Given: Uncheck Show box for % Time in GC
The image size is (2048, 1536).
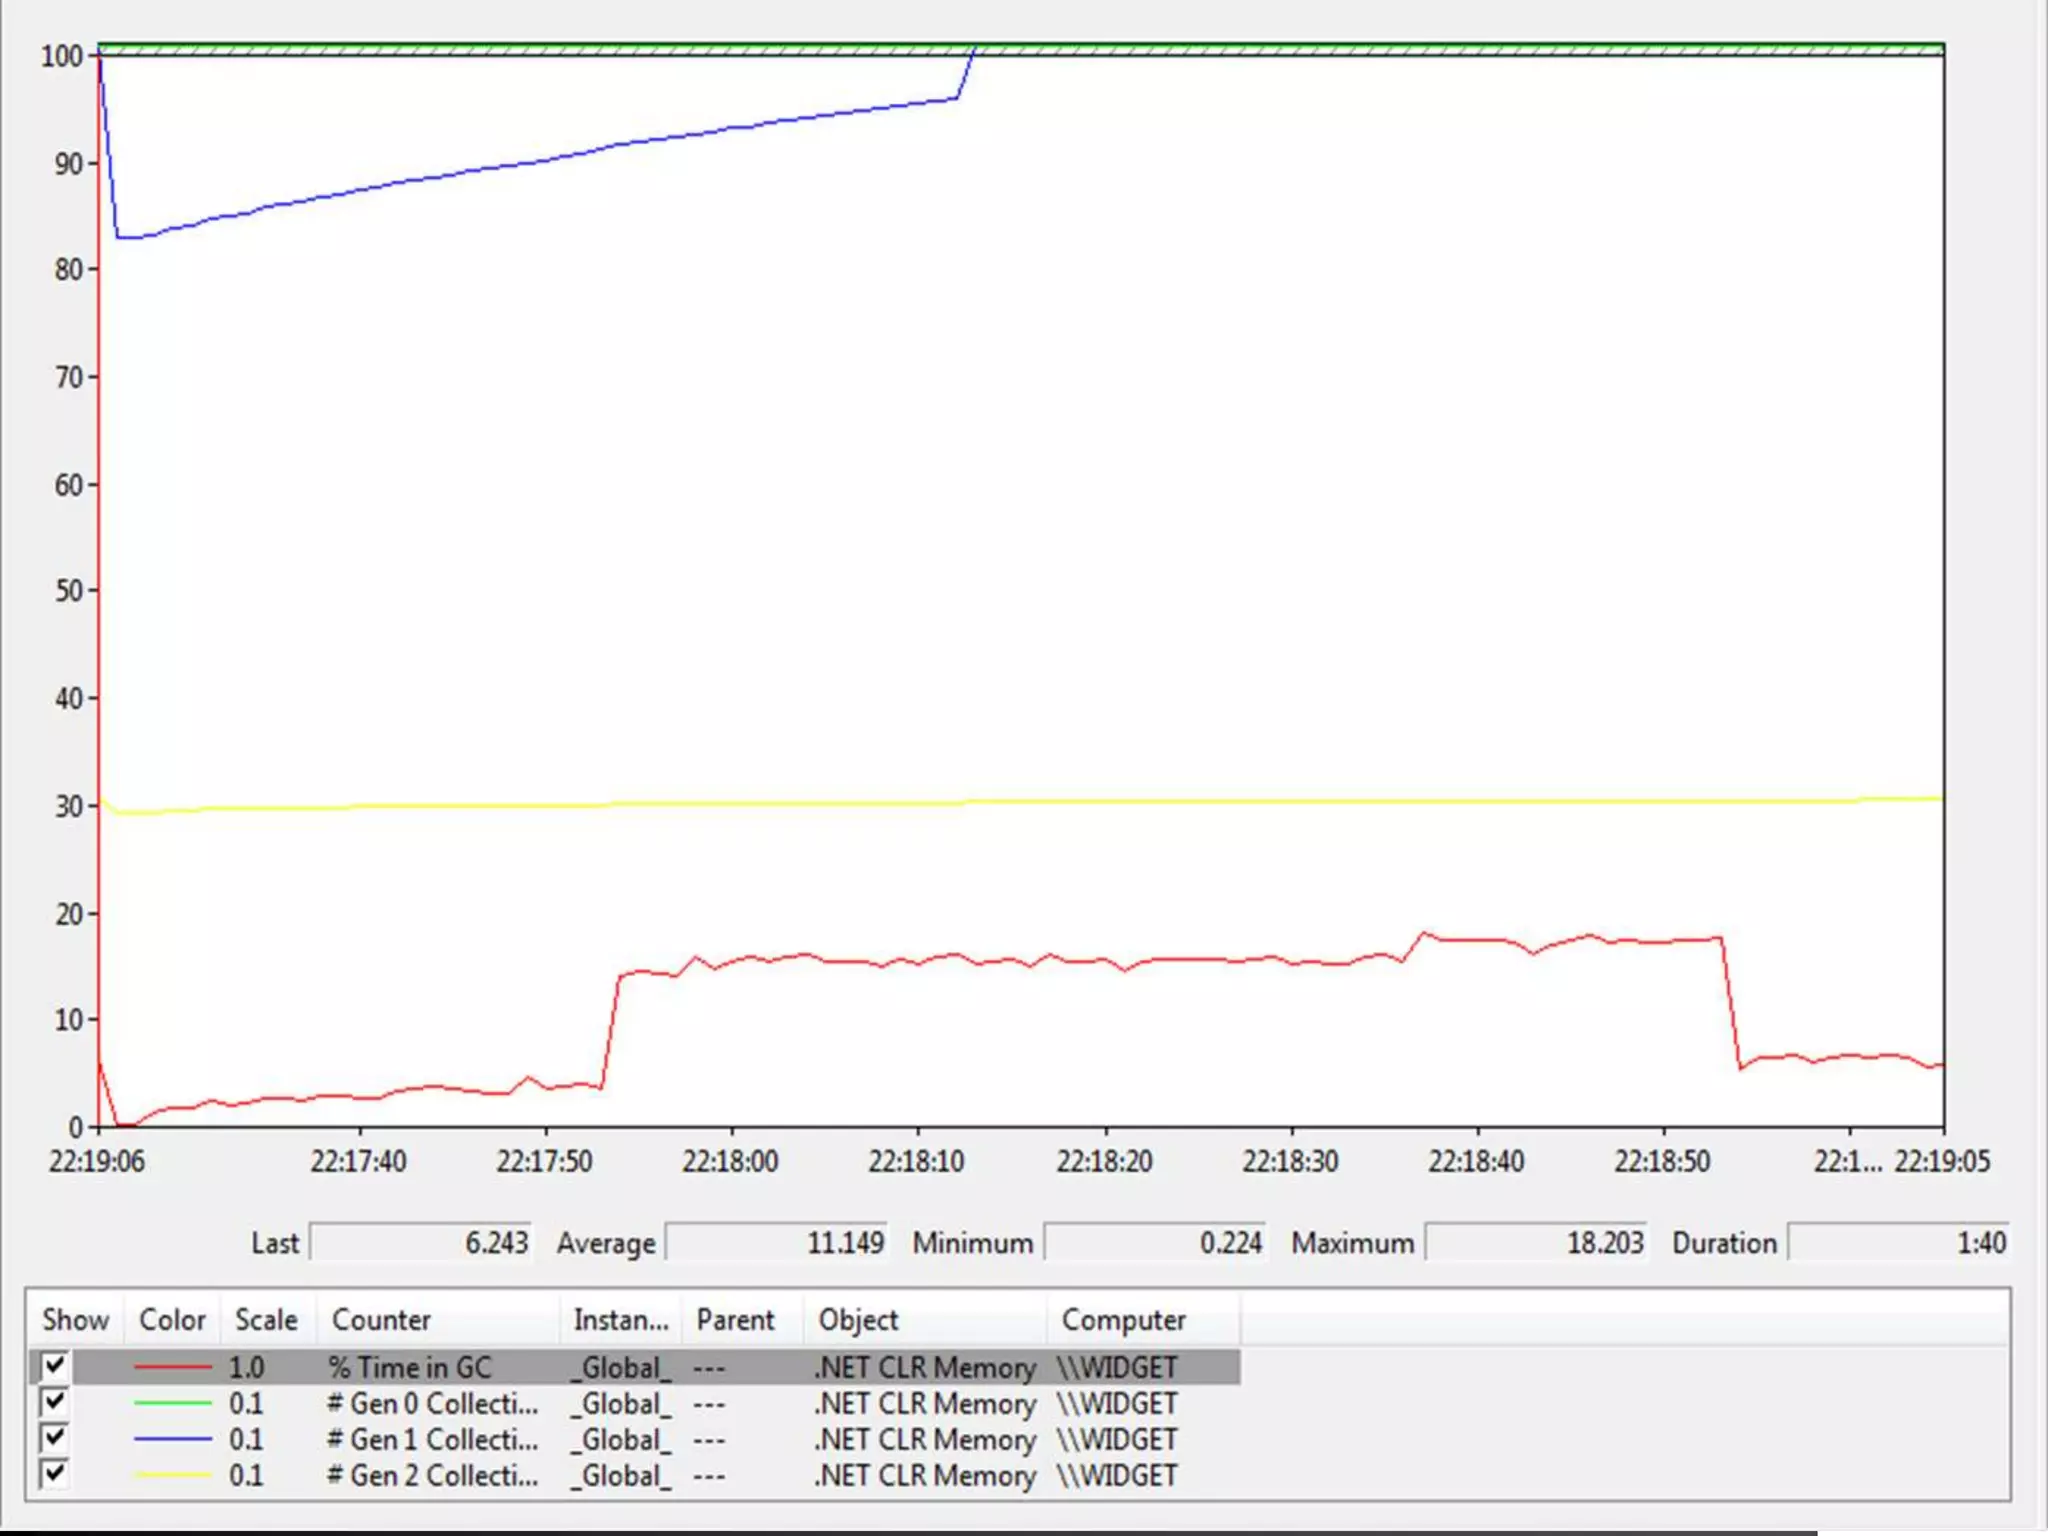Looking at the screenshot, I should (x=54, y=1366).
